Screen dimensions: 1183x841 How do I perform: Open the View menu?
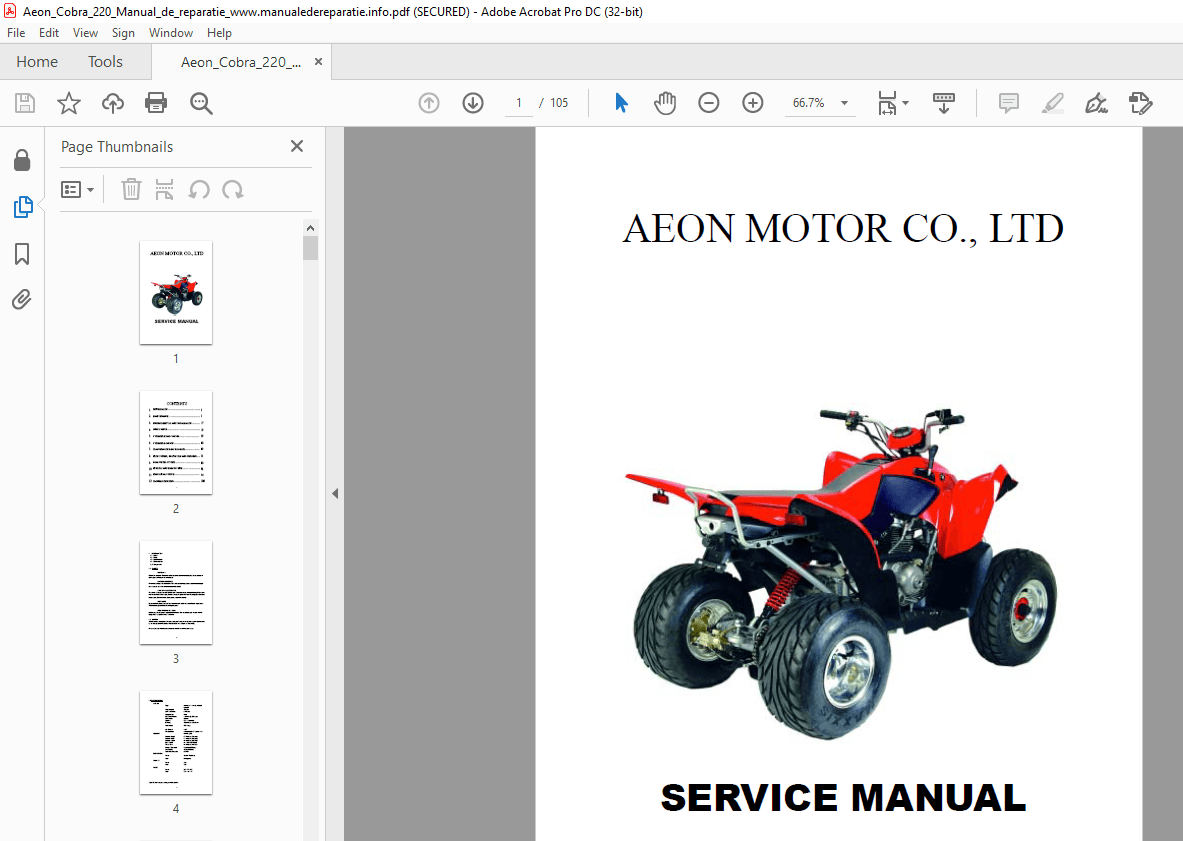pyautogui.click(x=85, y=32)
